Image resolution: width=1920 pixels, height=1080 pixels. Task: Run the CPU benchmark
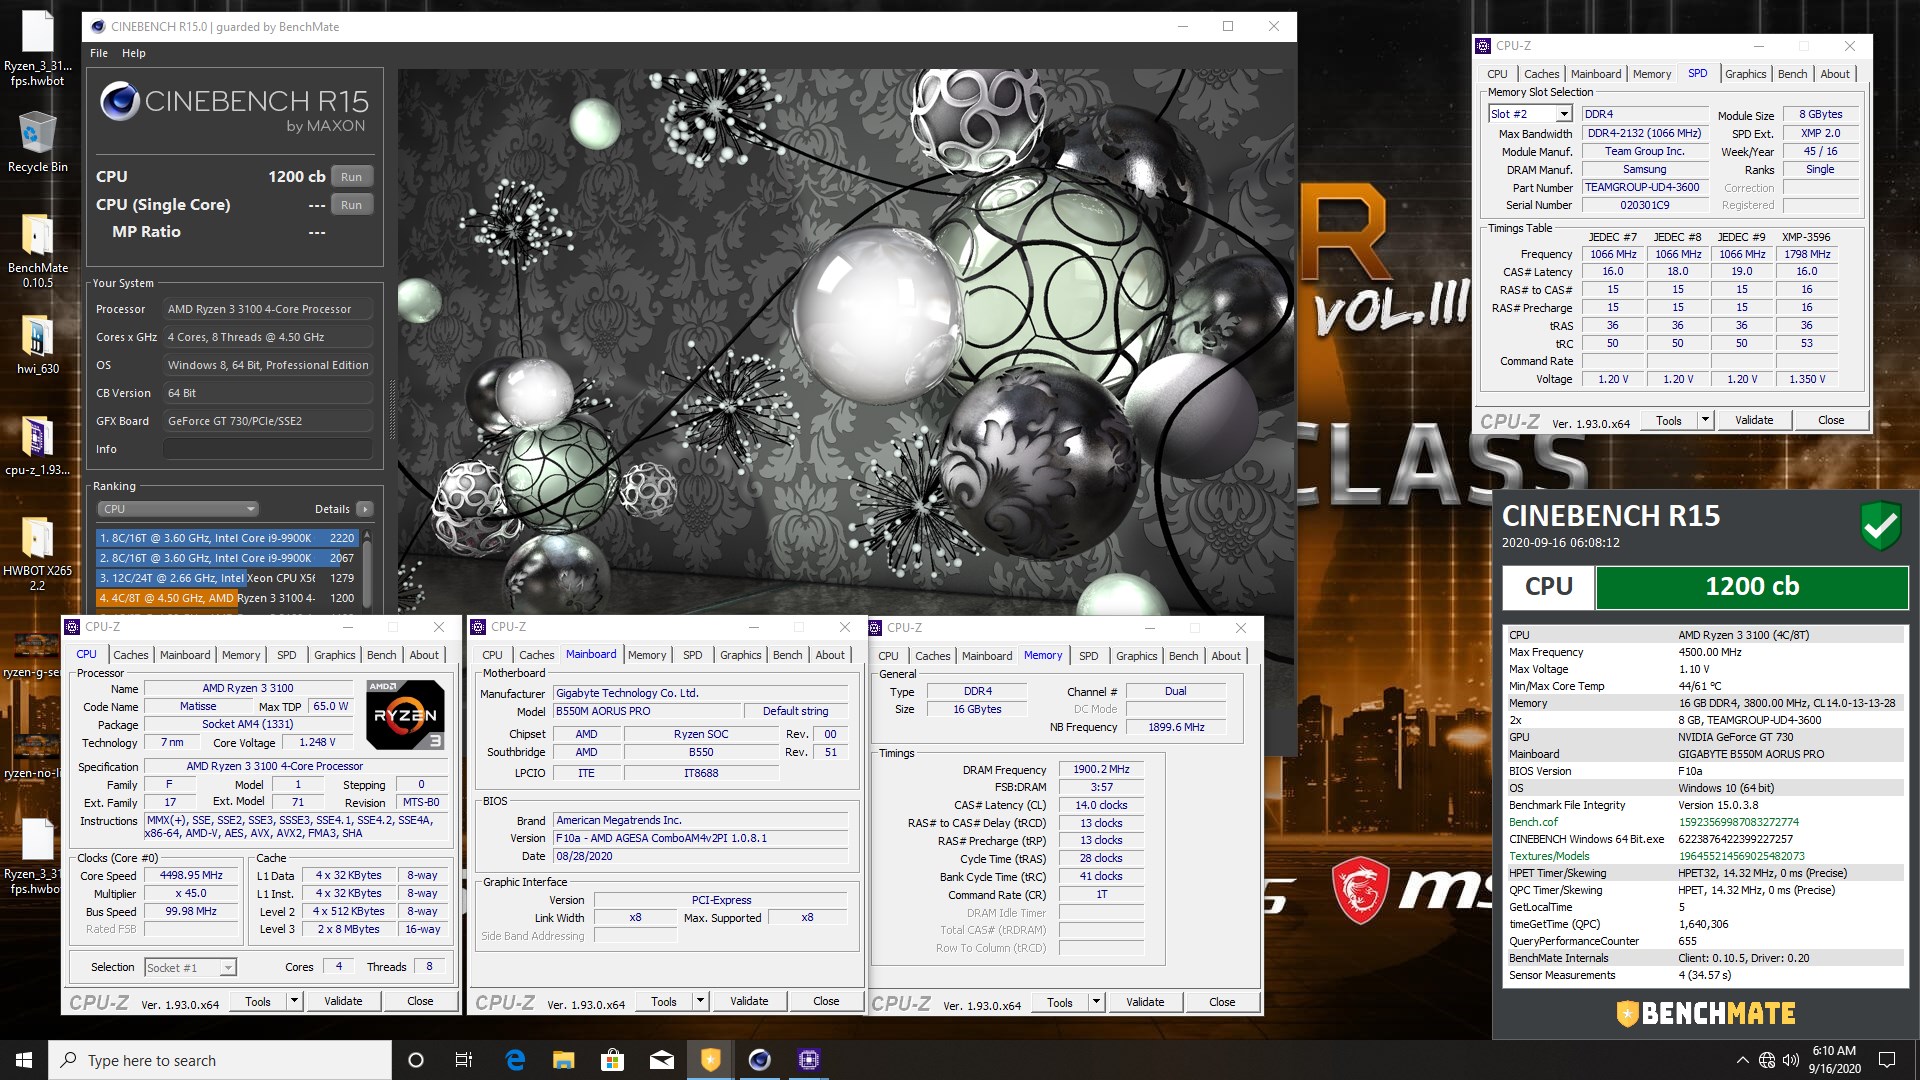[351, 177]
